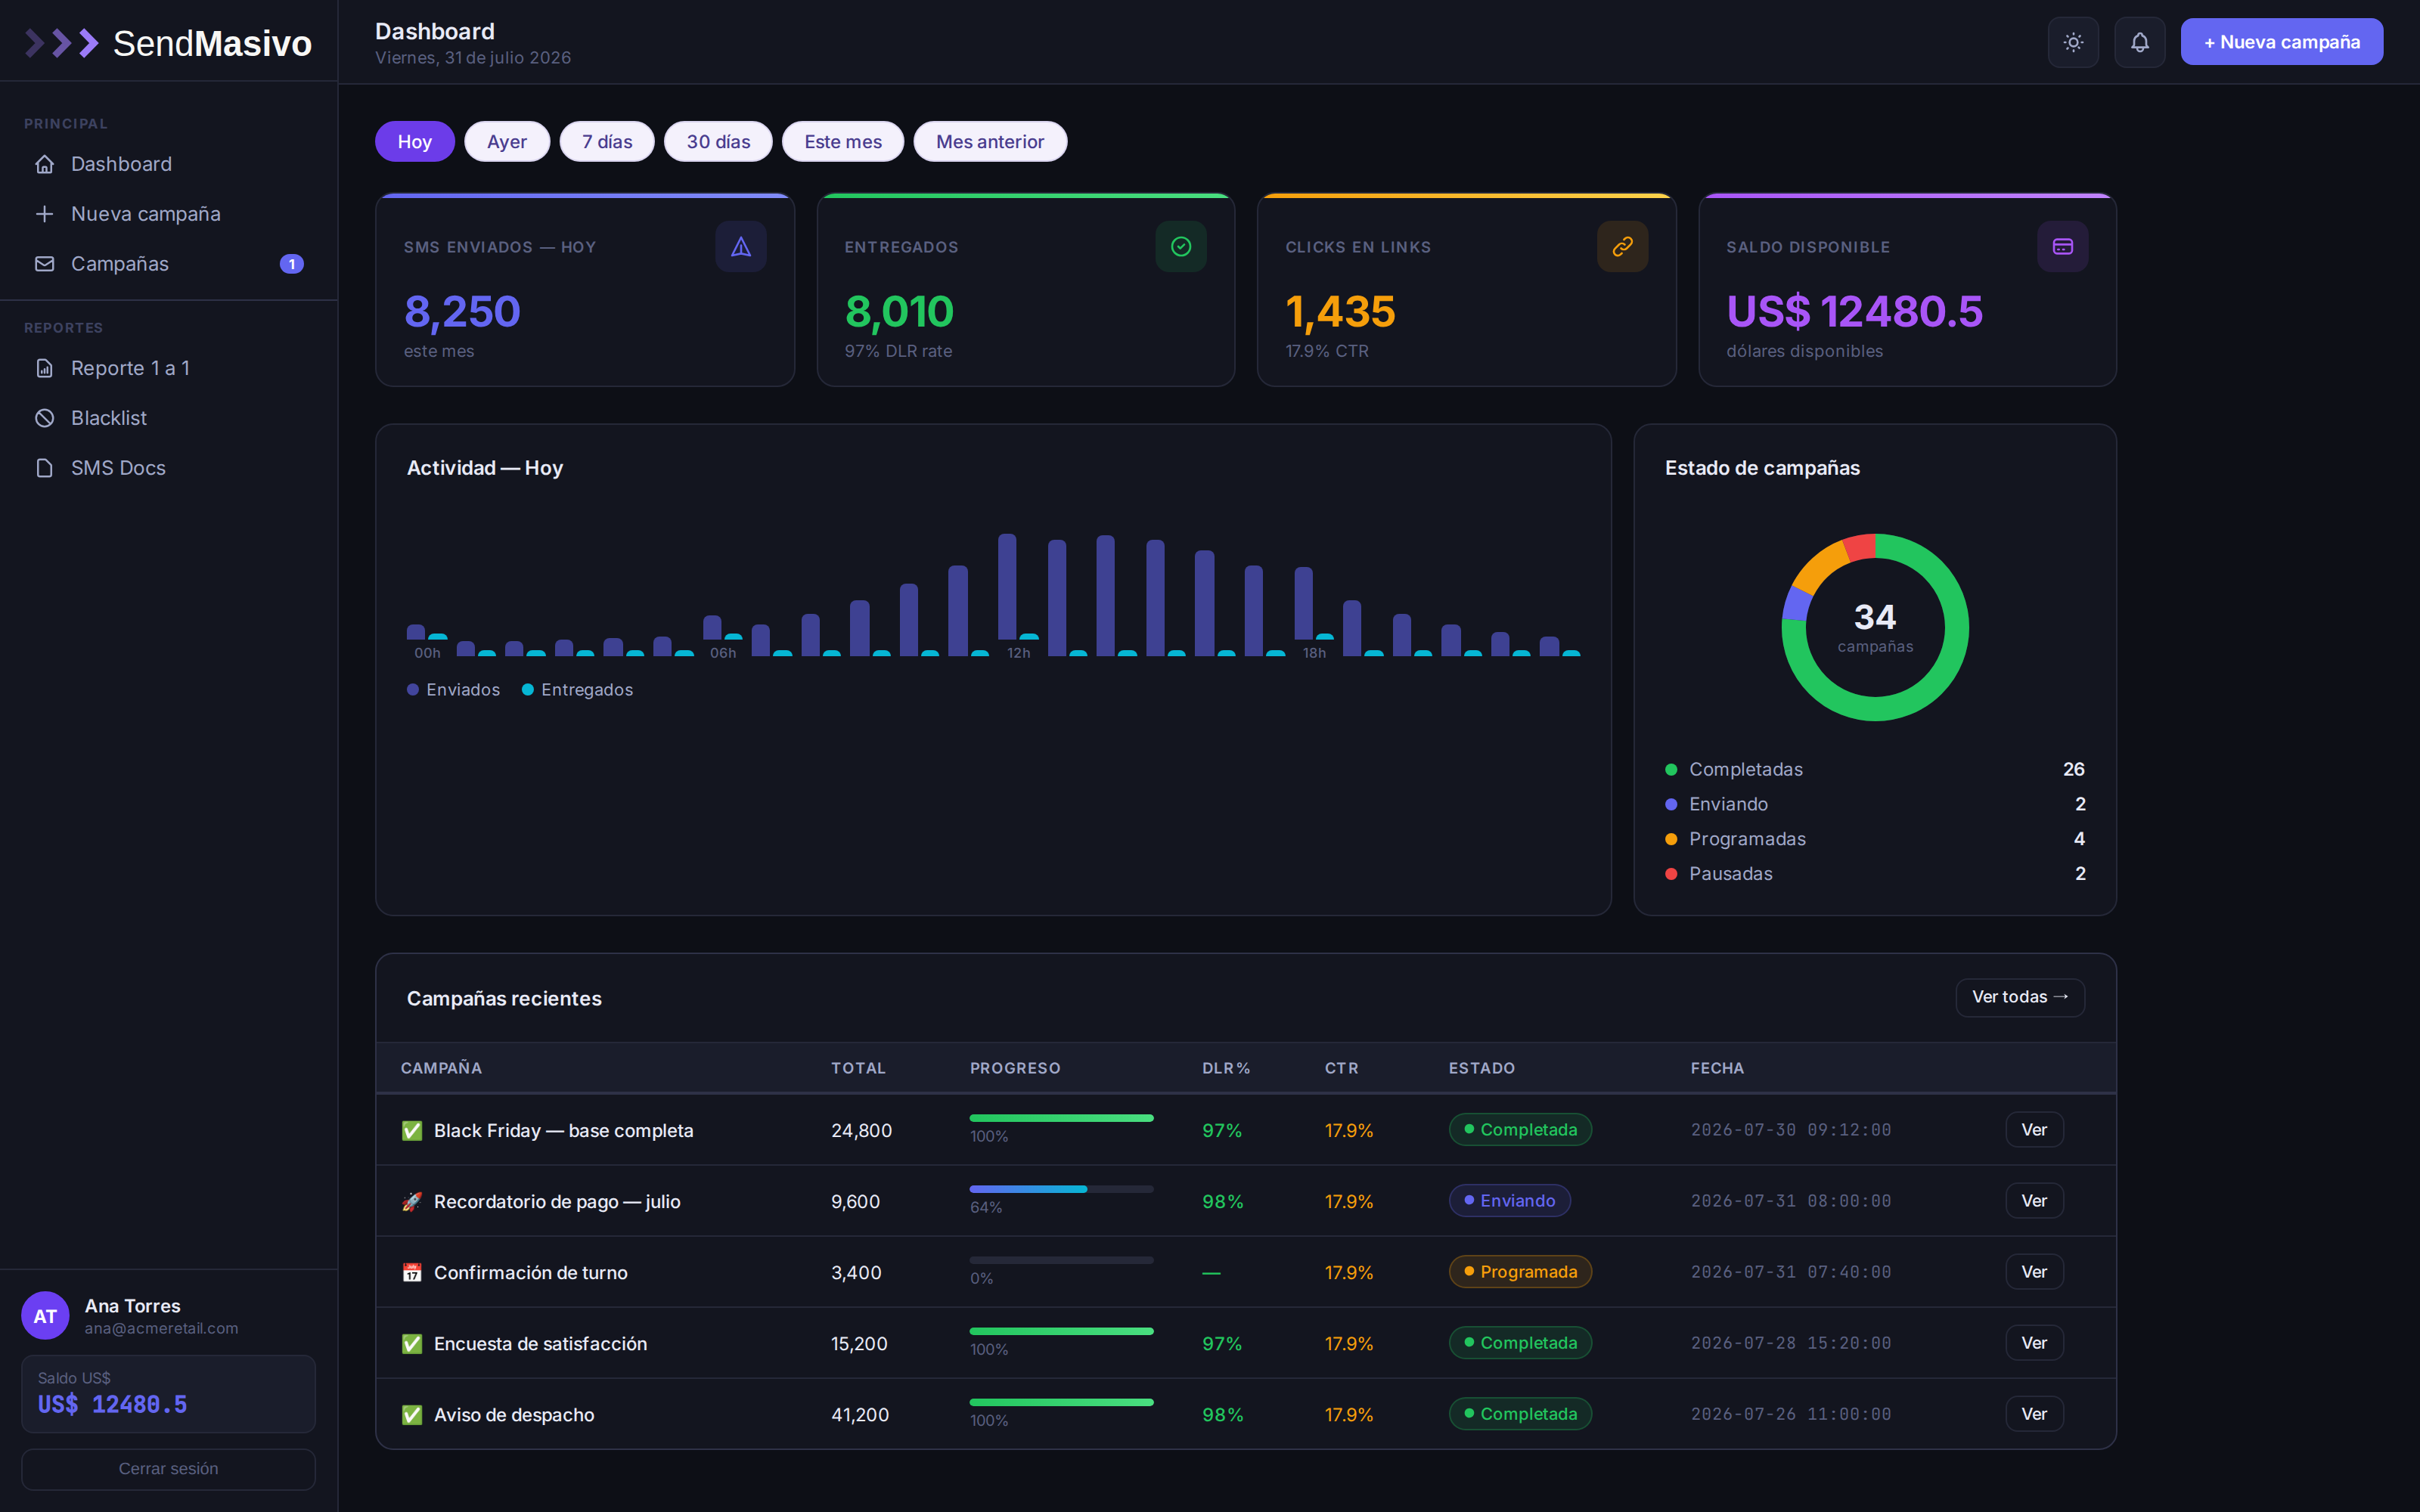This screenshot has height=1512, width=2420.
Task: Click the FECHA column header
Action: (1717, 1068)
